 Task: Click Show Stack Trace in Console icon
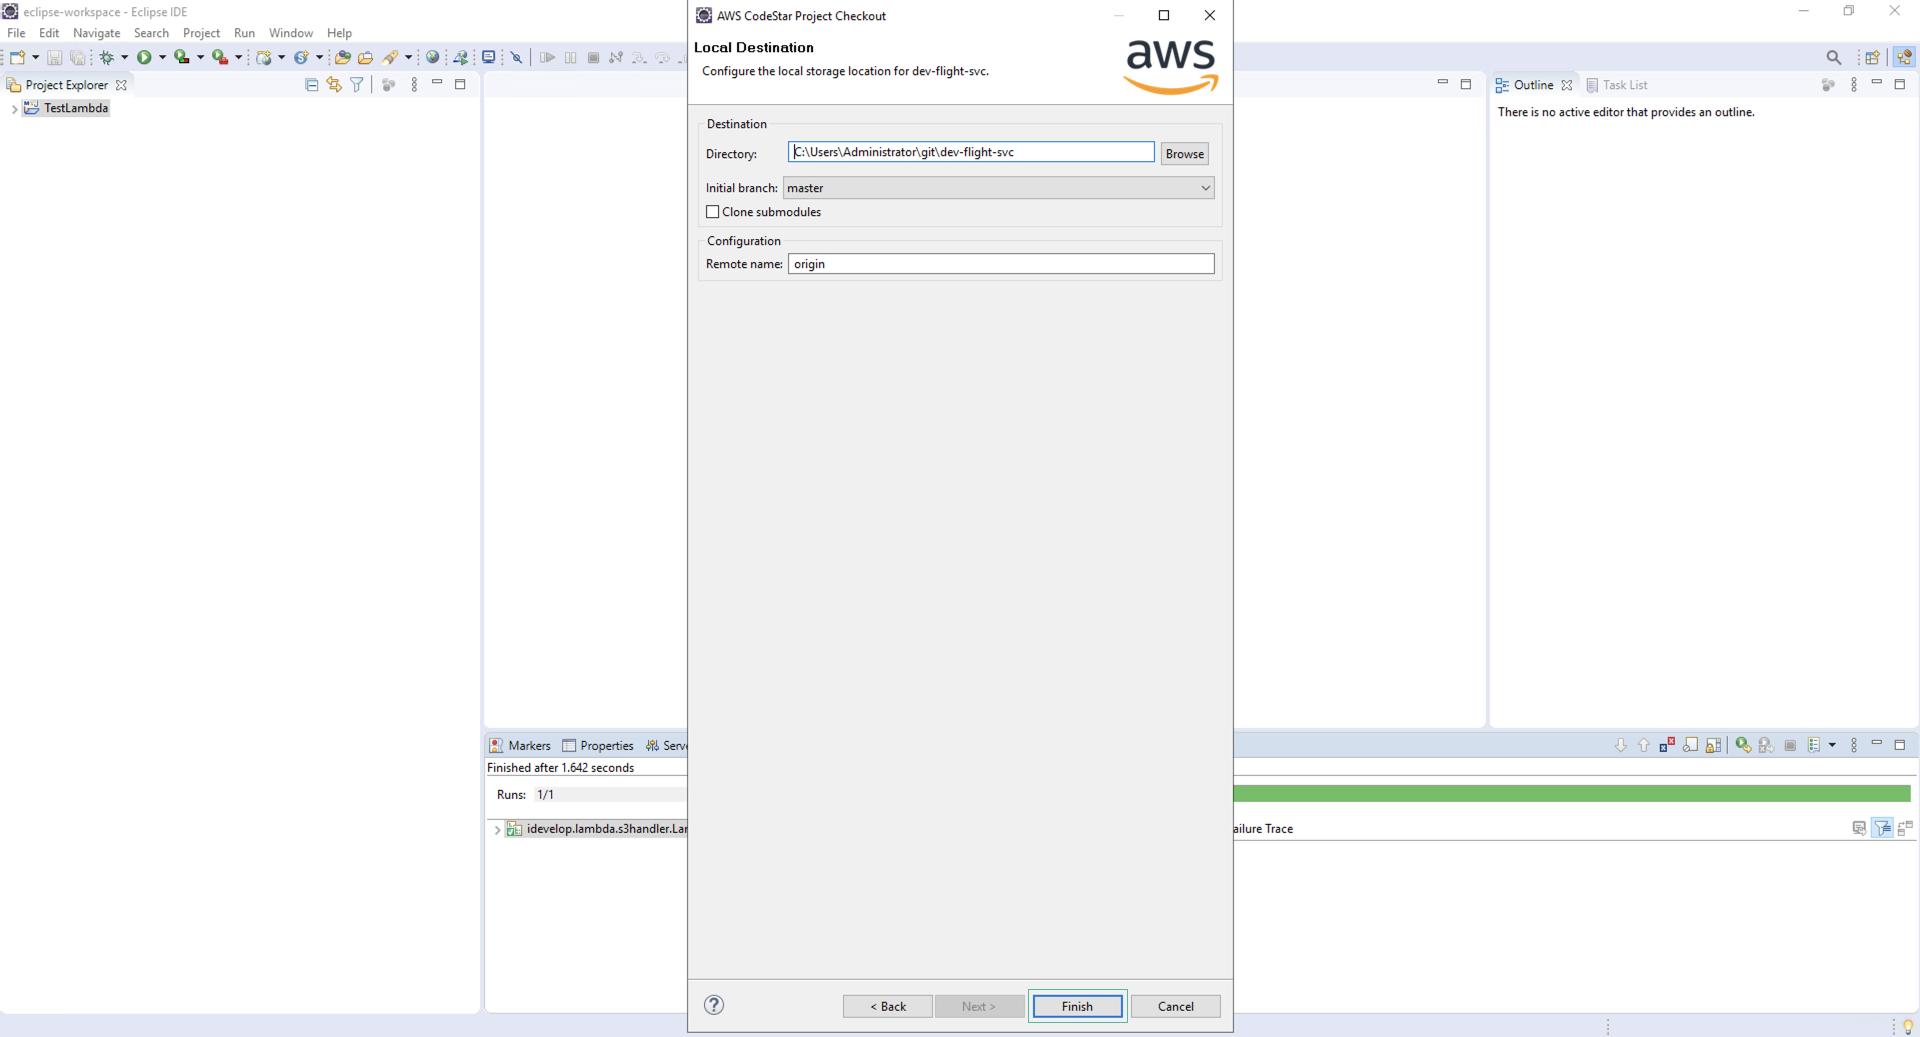[1859, 828]
